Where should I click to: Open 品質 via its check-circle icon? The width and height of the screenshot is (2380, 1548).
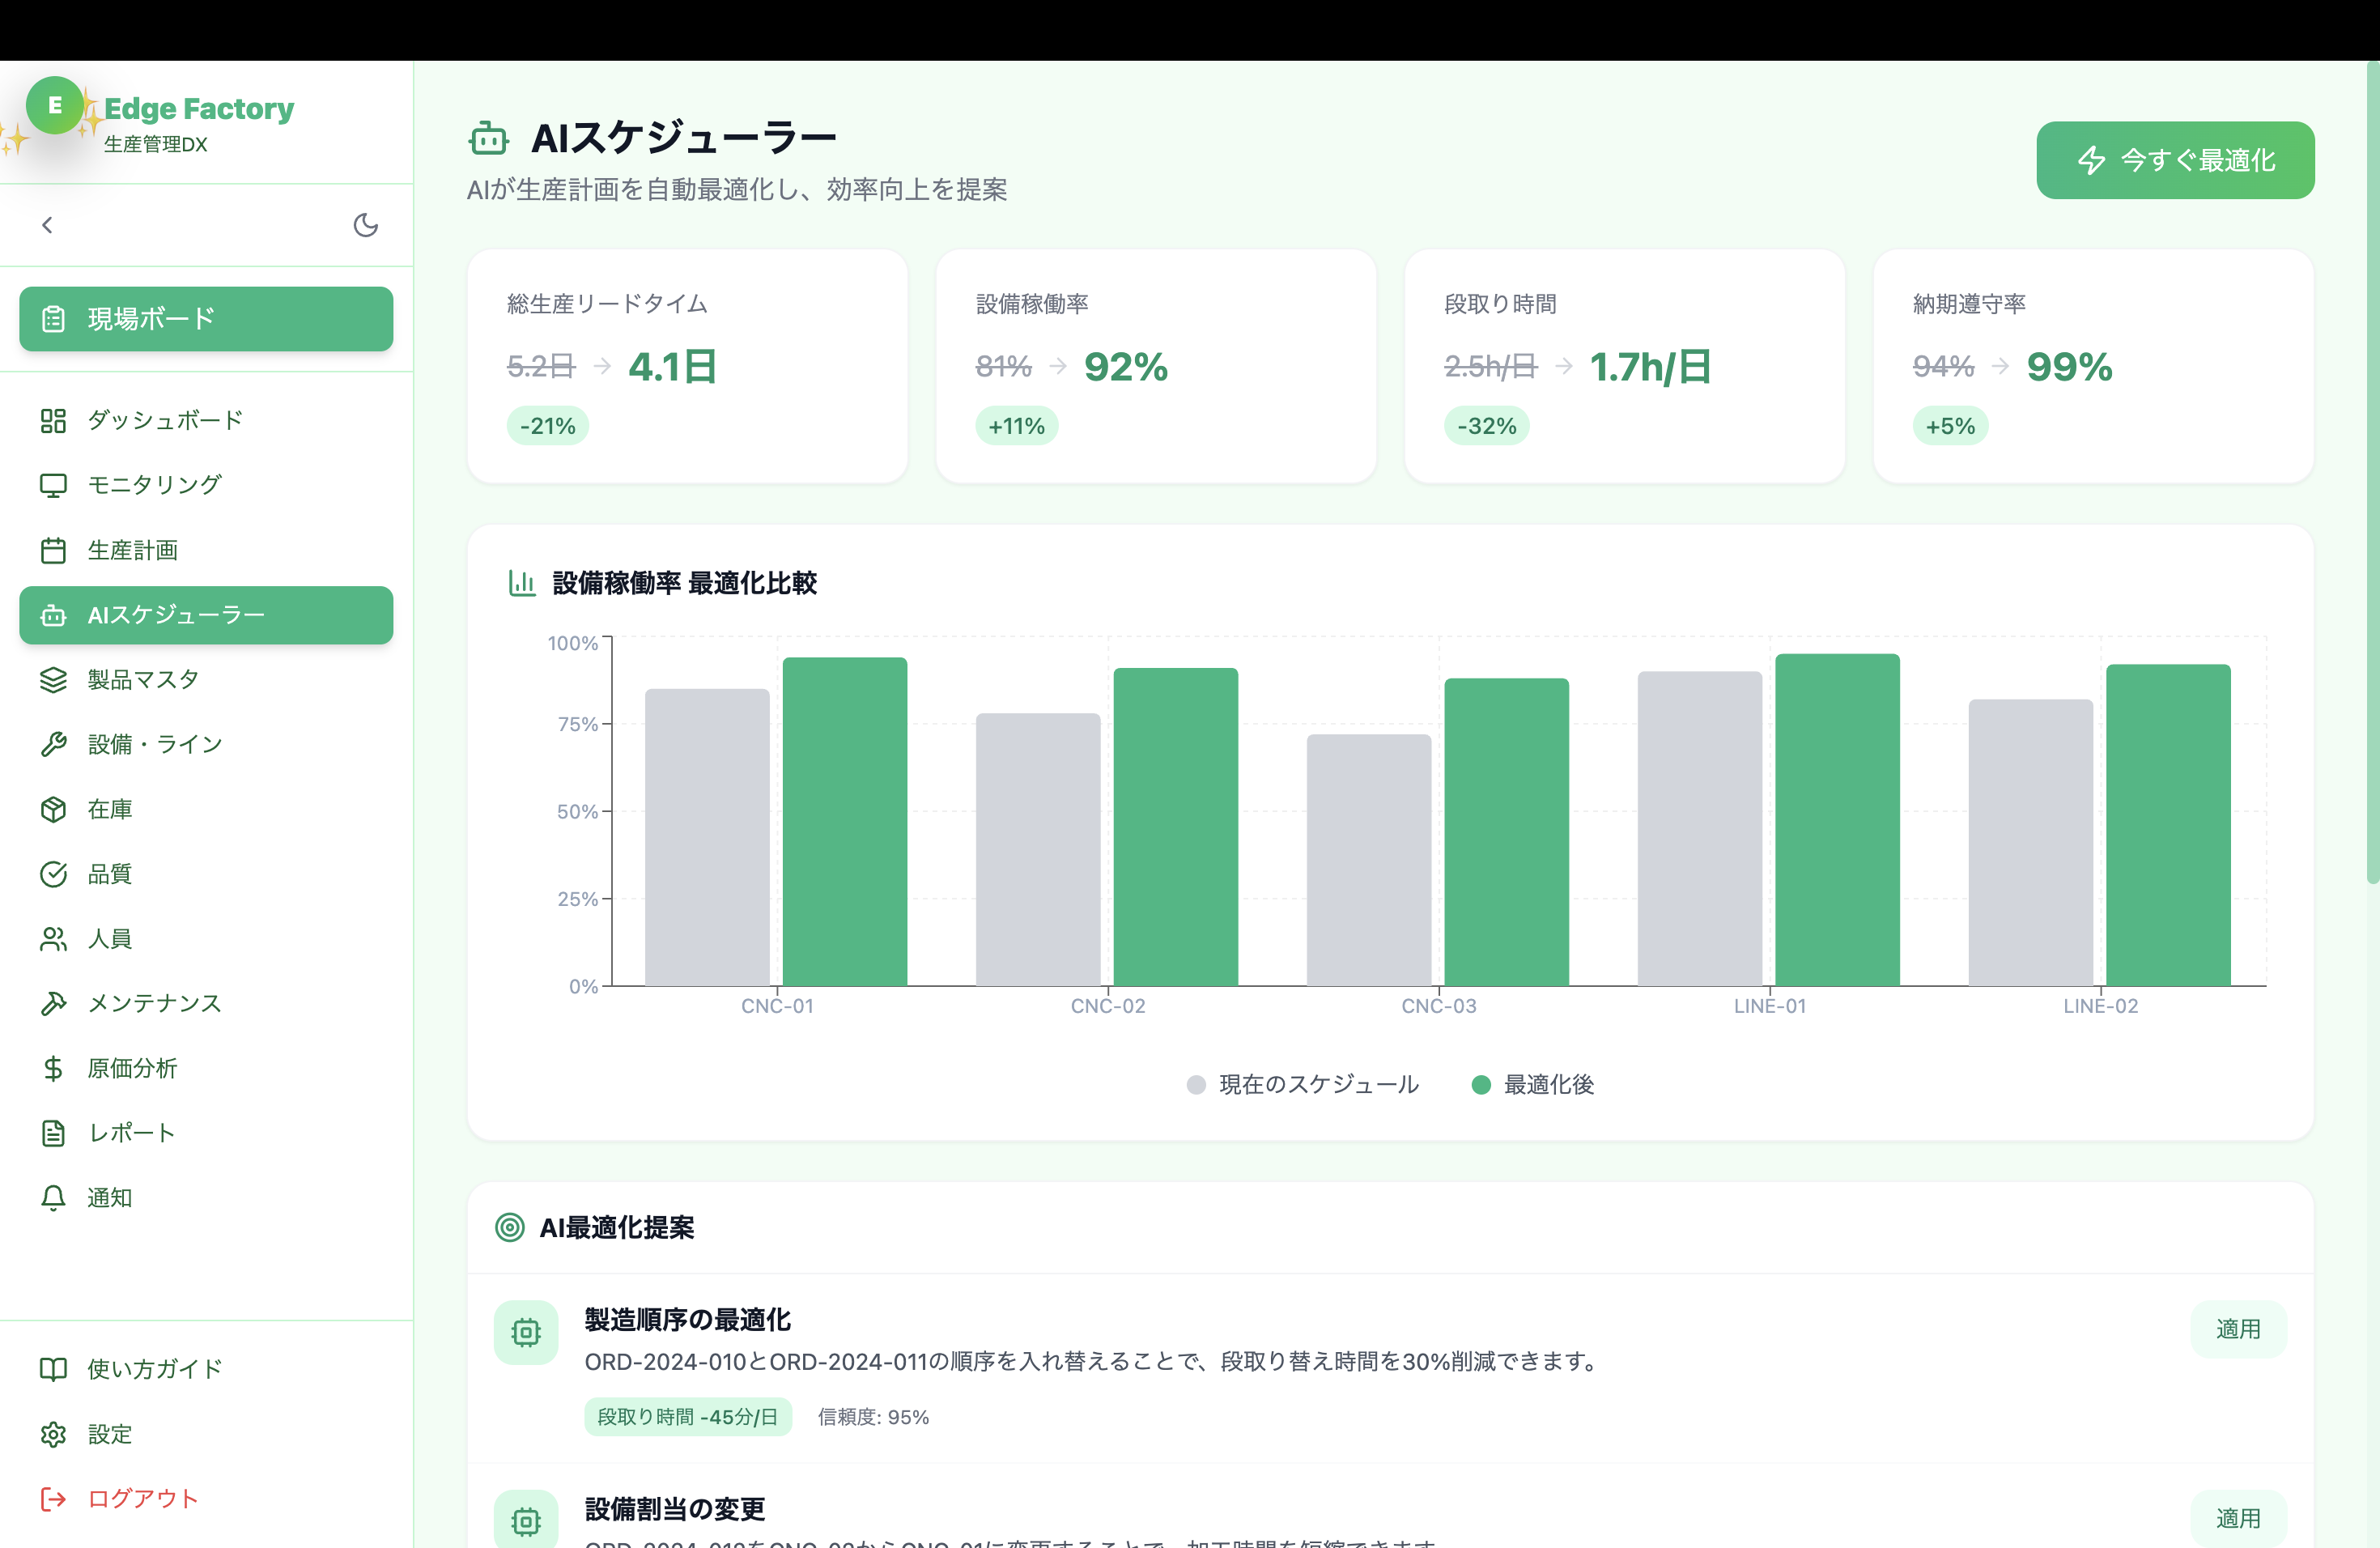point(53,874)
